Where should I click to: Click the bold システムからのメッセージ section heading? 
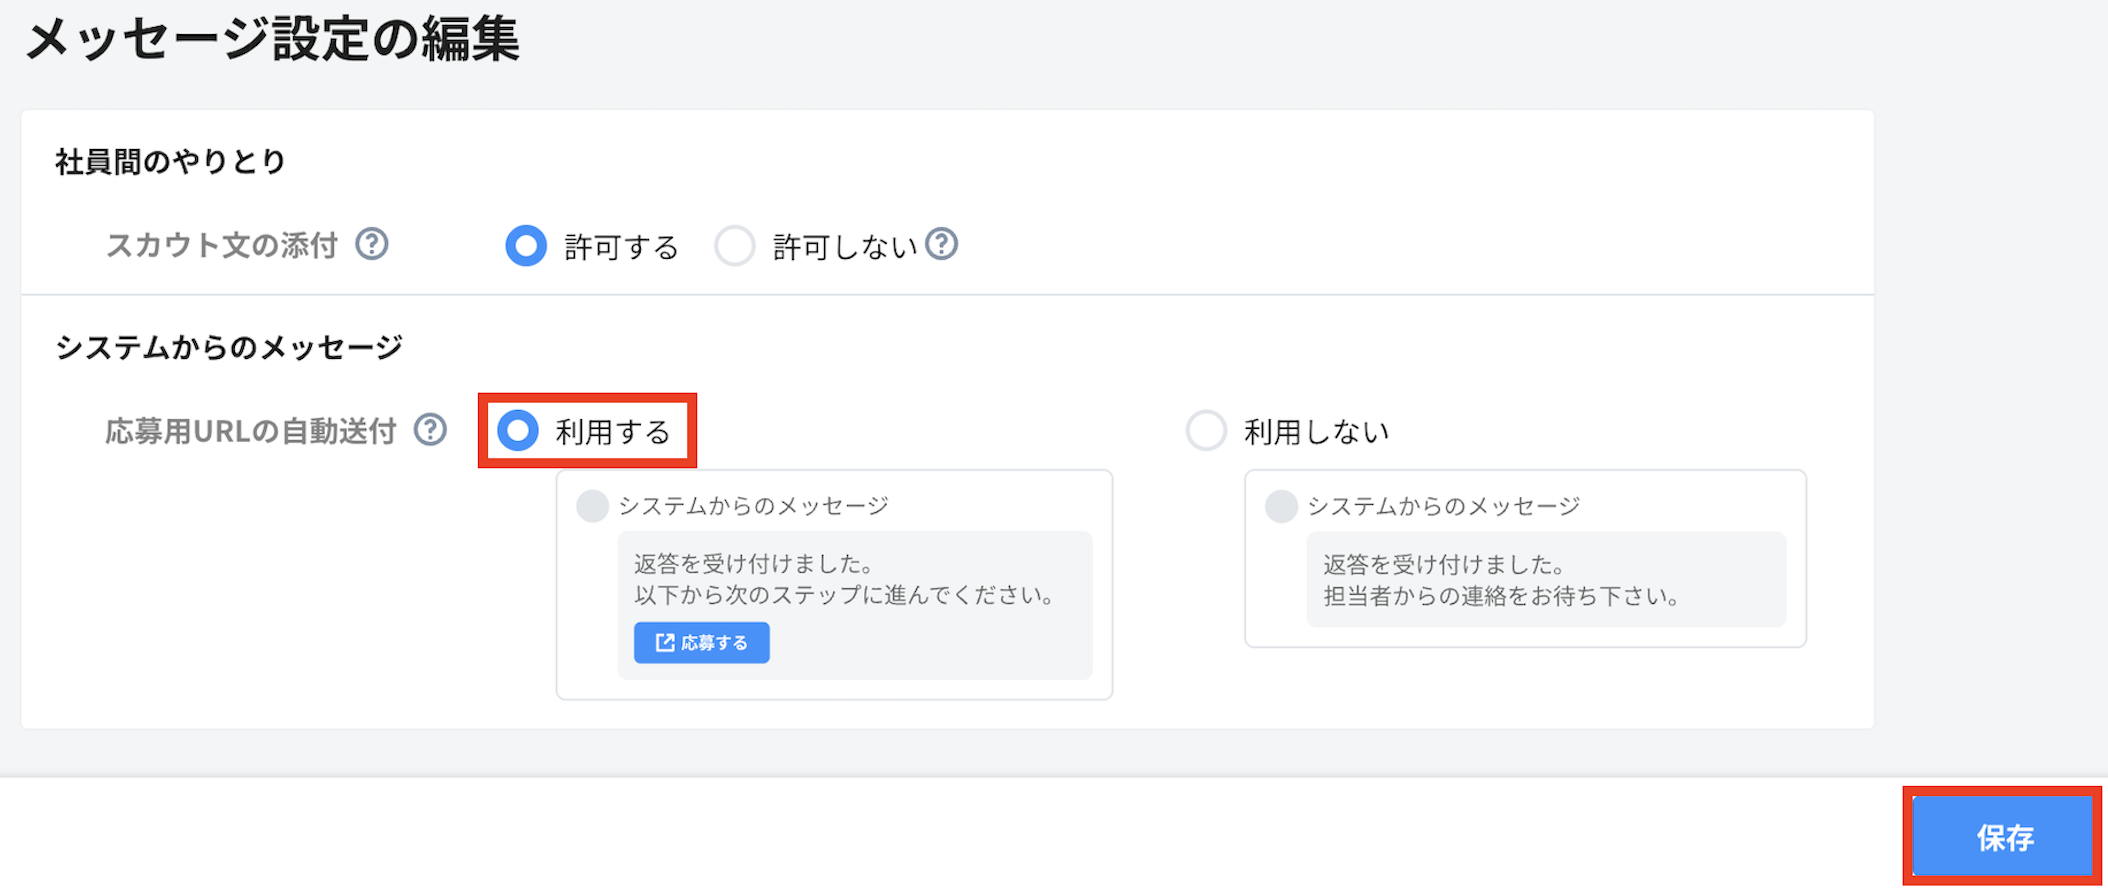229,347
